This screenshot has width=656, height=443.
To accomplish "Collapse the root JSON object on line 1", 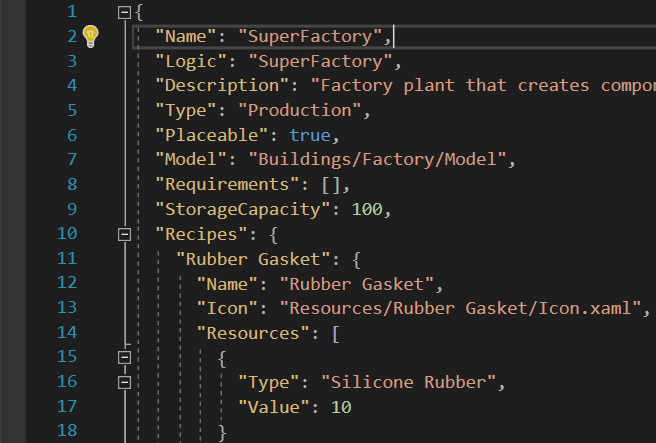I will [x=124, y=13].
